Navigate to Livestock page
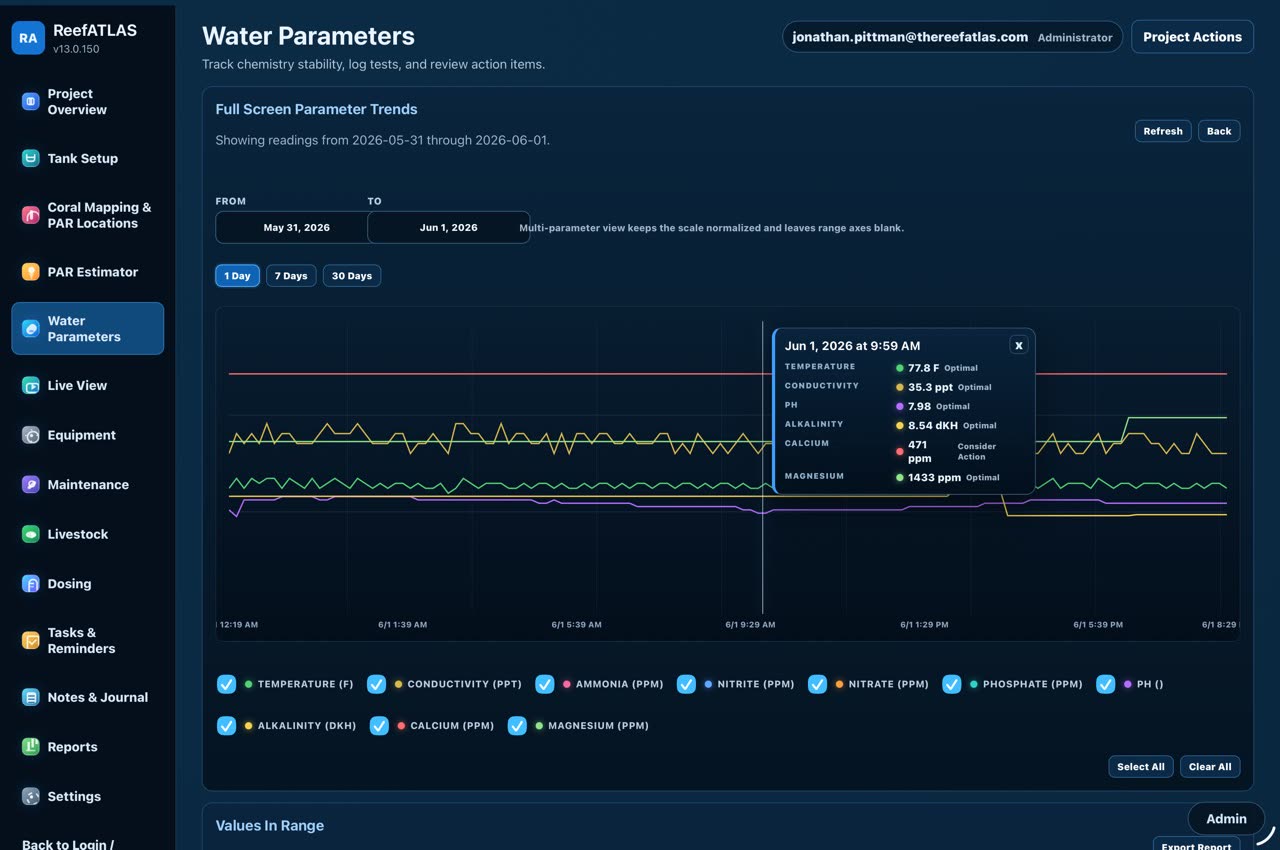Screen dimensions: 1280x850 point(88,534)
